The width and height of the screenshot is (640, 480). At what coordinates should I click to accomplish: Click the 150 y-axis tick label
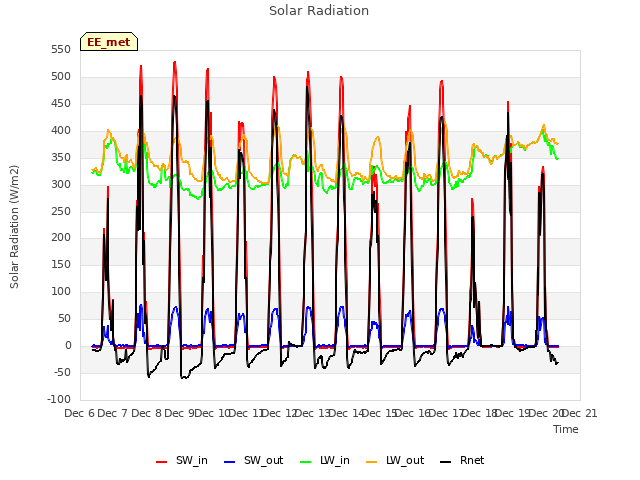[61, 264]
